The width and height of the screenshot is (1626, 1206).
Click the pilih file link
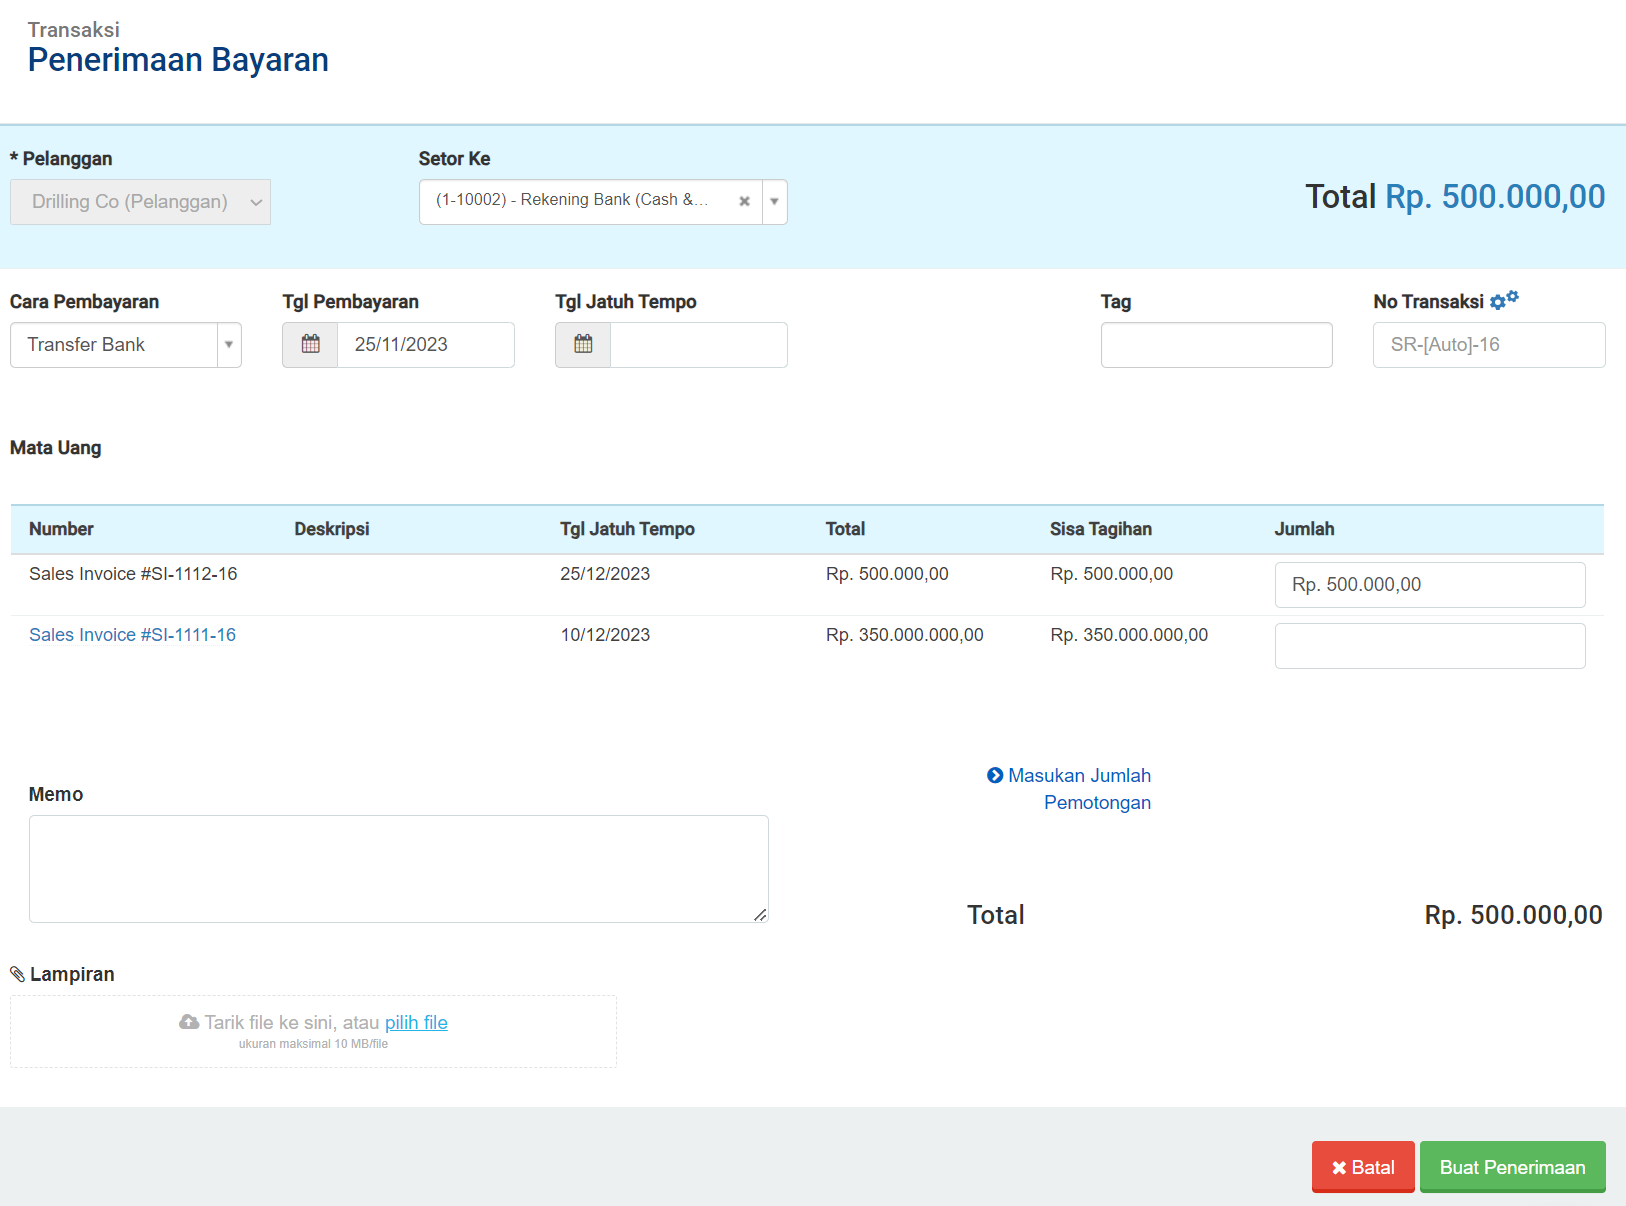point(416,1023)
